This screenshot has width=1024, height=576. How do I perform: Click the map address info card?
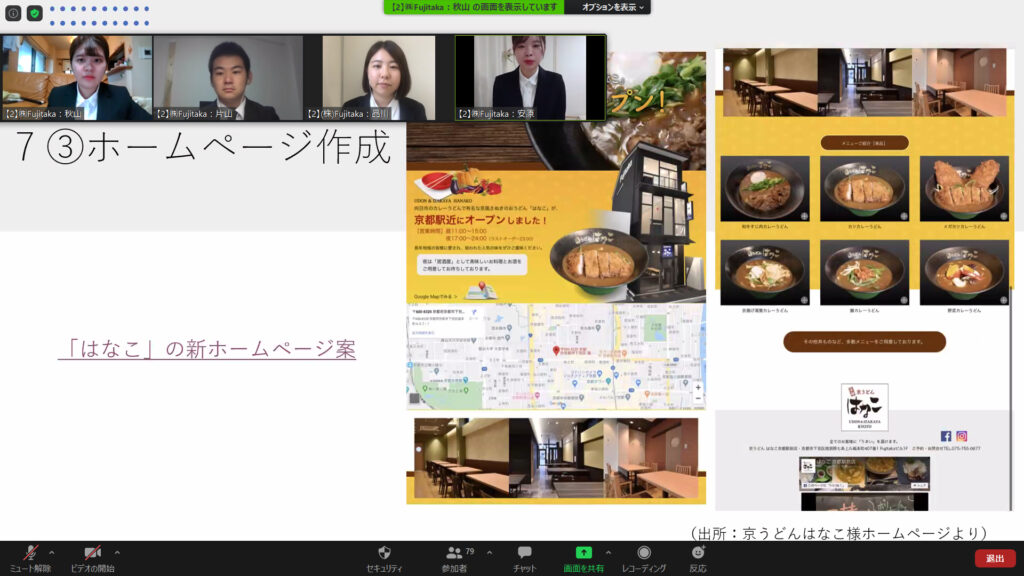pos(445,322)
